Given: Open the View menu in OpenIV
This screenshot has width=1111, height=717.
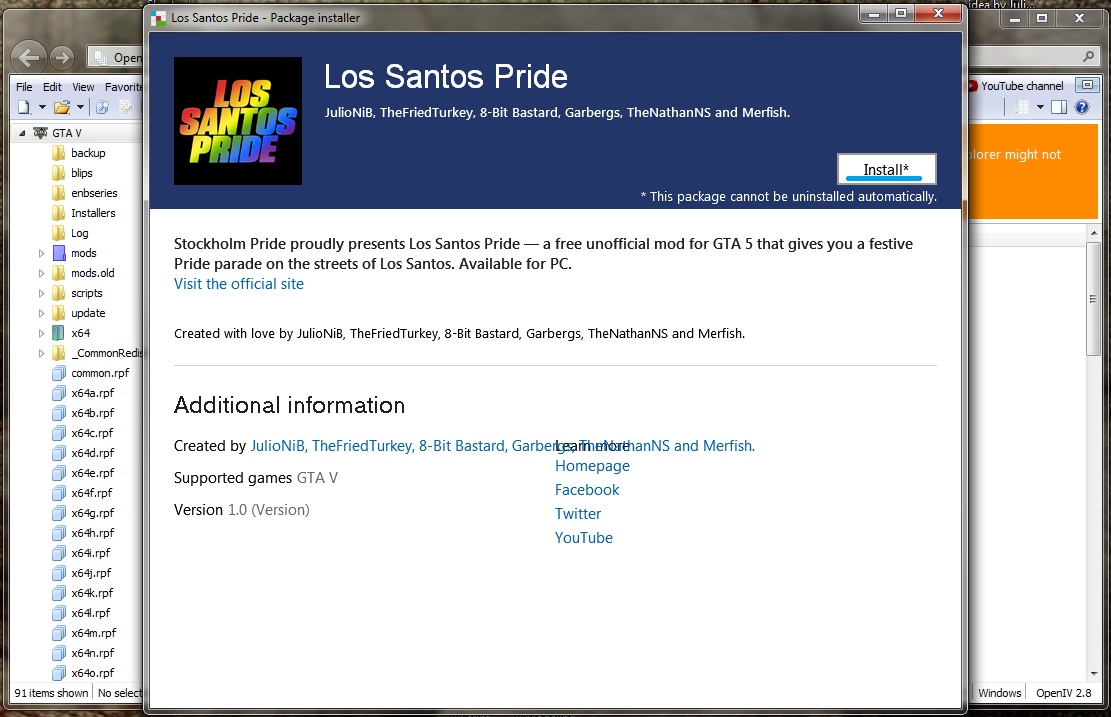Looking at the screenshot, I should coord(83,86).
